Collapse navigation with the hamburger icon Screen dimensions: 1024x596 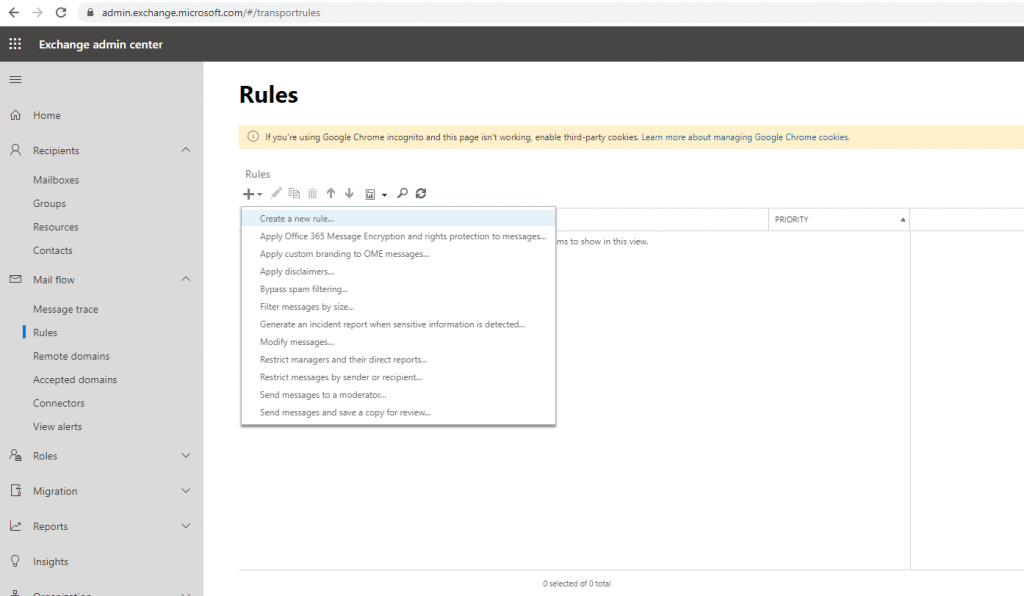[x=15, y=80]
